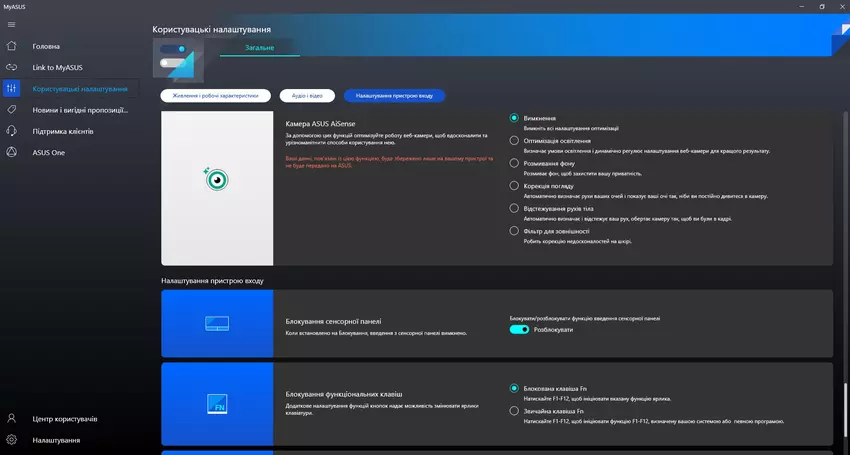Click the Link to MyASUS sidebar icon
This screenshot has height=455, width=850.
11,67
